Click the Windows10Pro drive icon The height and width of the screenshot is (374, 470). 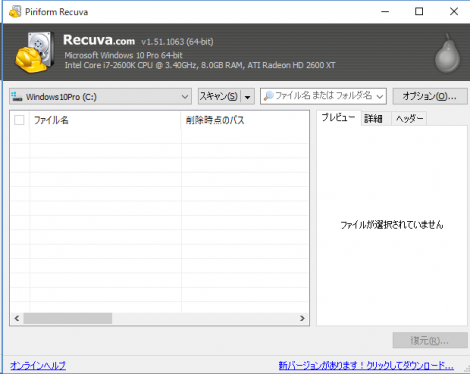(x=17, y=97)
